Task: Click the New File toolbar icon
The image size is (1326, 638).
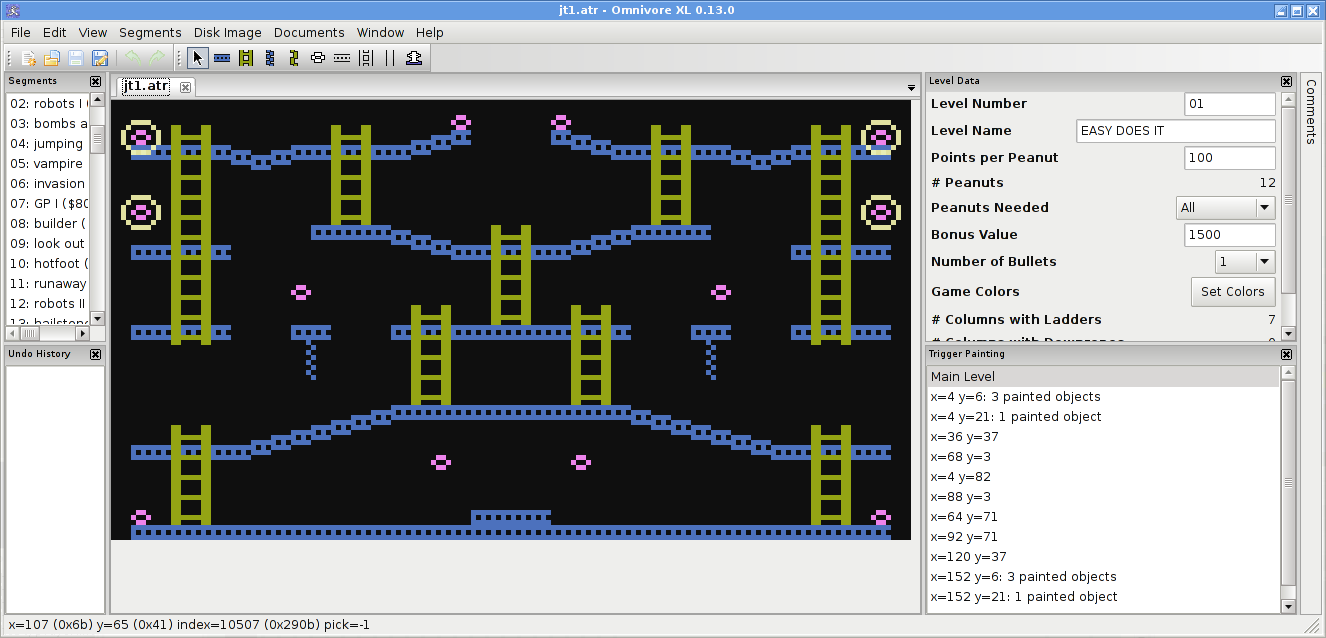Action: point(28,58)
